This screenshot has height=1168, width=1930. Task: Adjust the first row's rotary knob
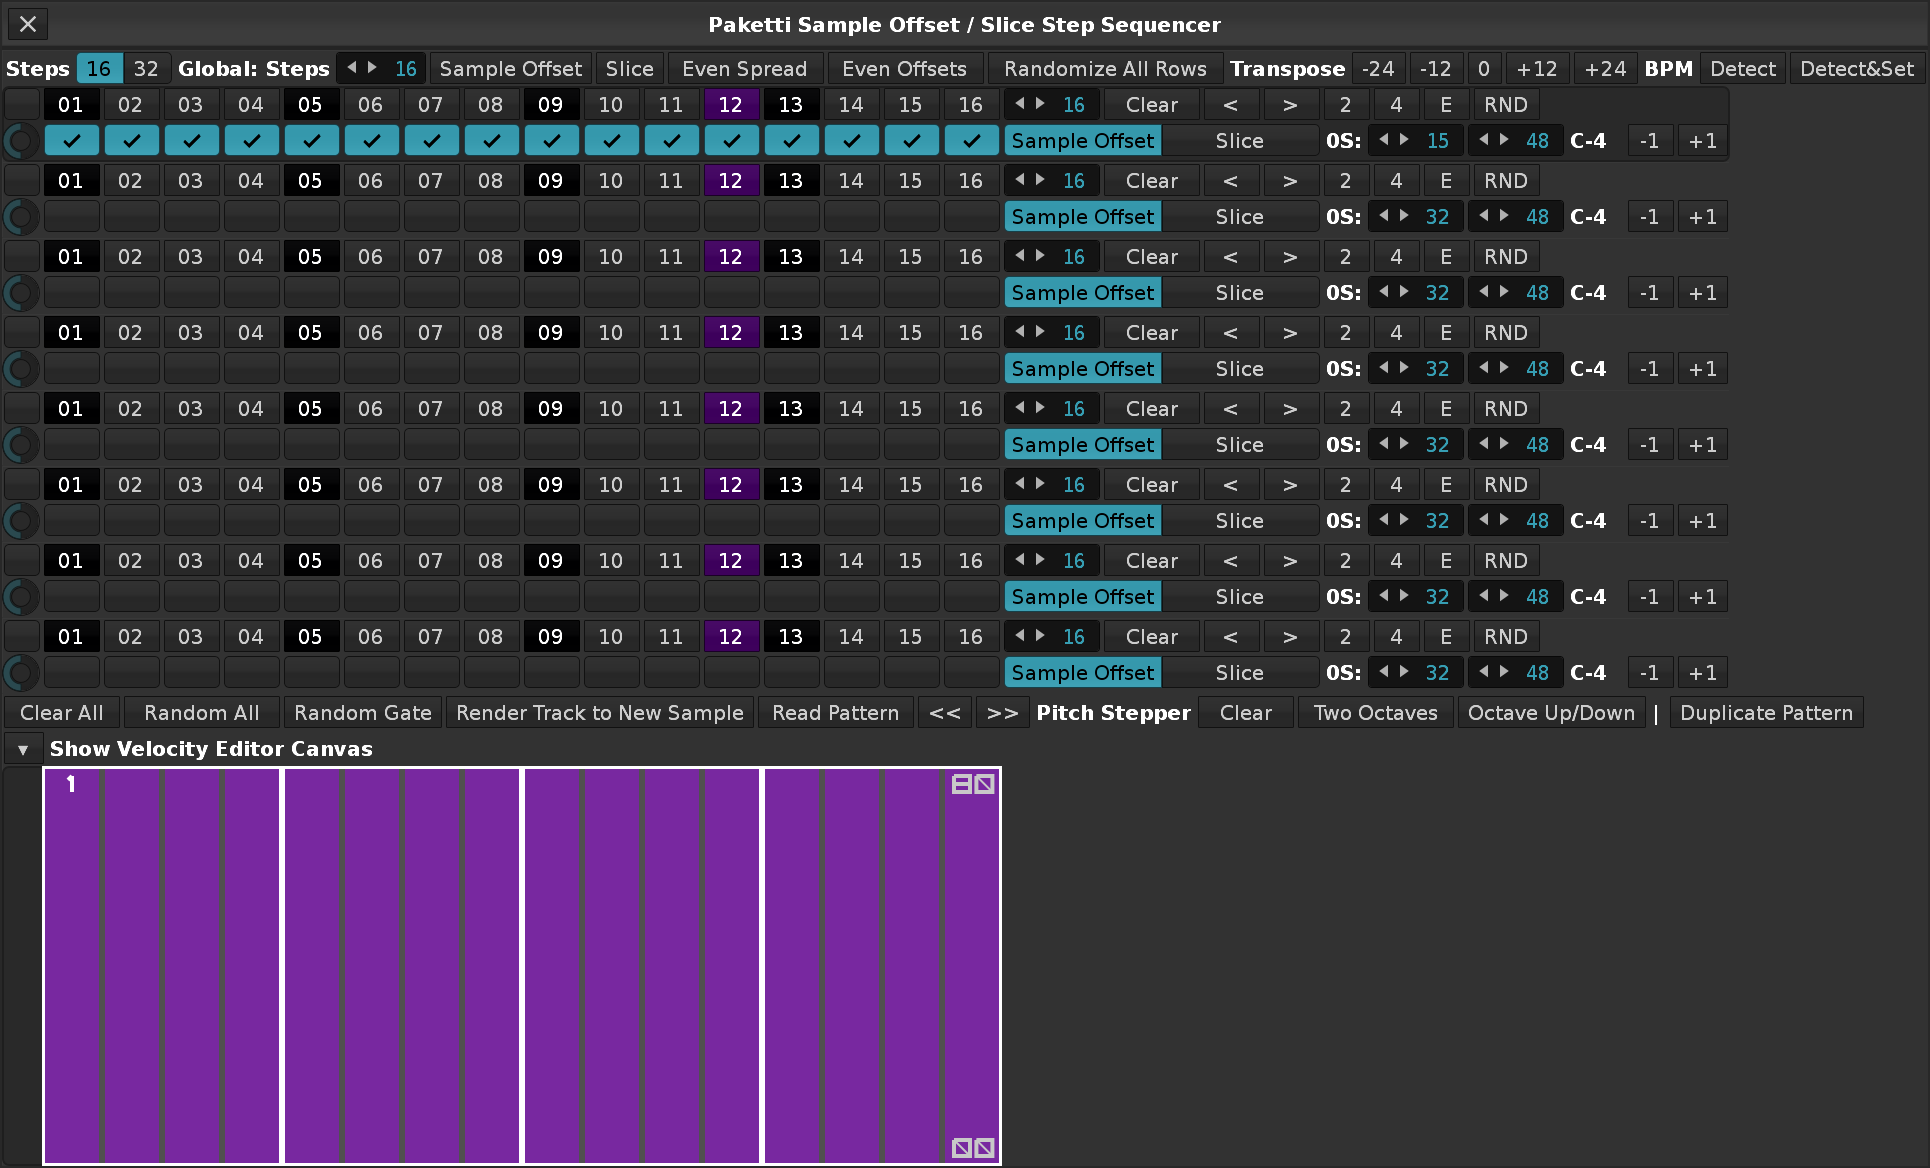click(21, 141)
